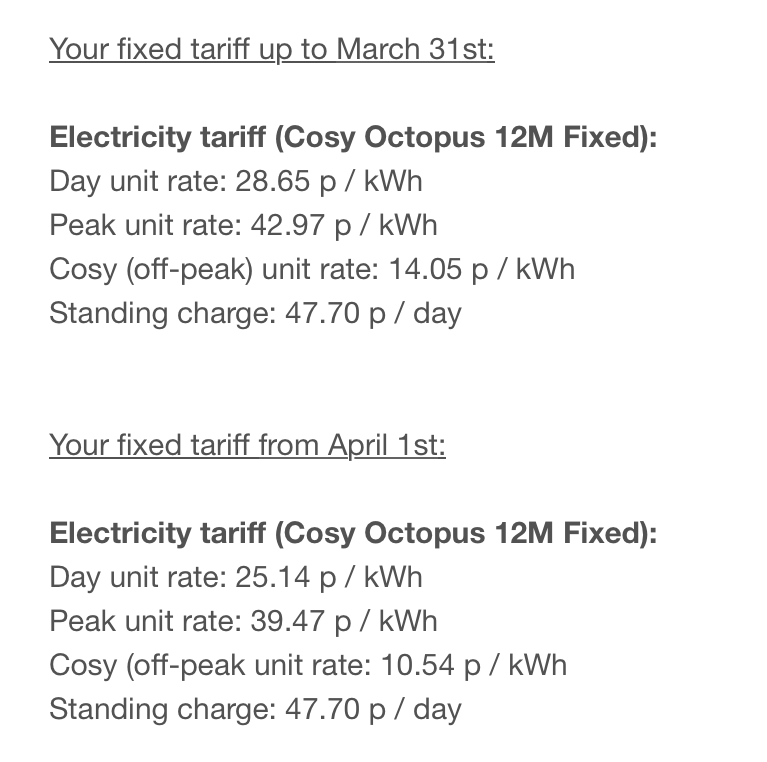Screen dimensions: 767x762
Task: Click the value 39.47 in new peak rate
Action: point(288,622)
